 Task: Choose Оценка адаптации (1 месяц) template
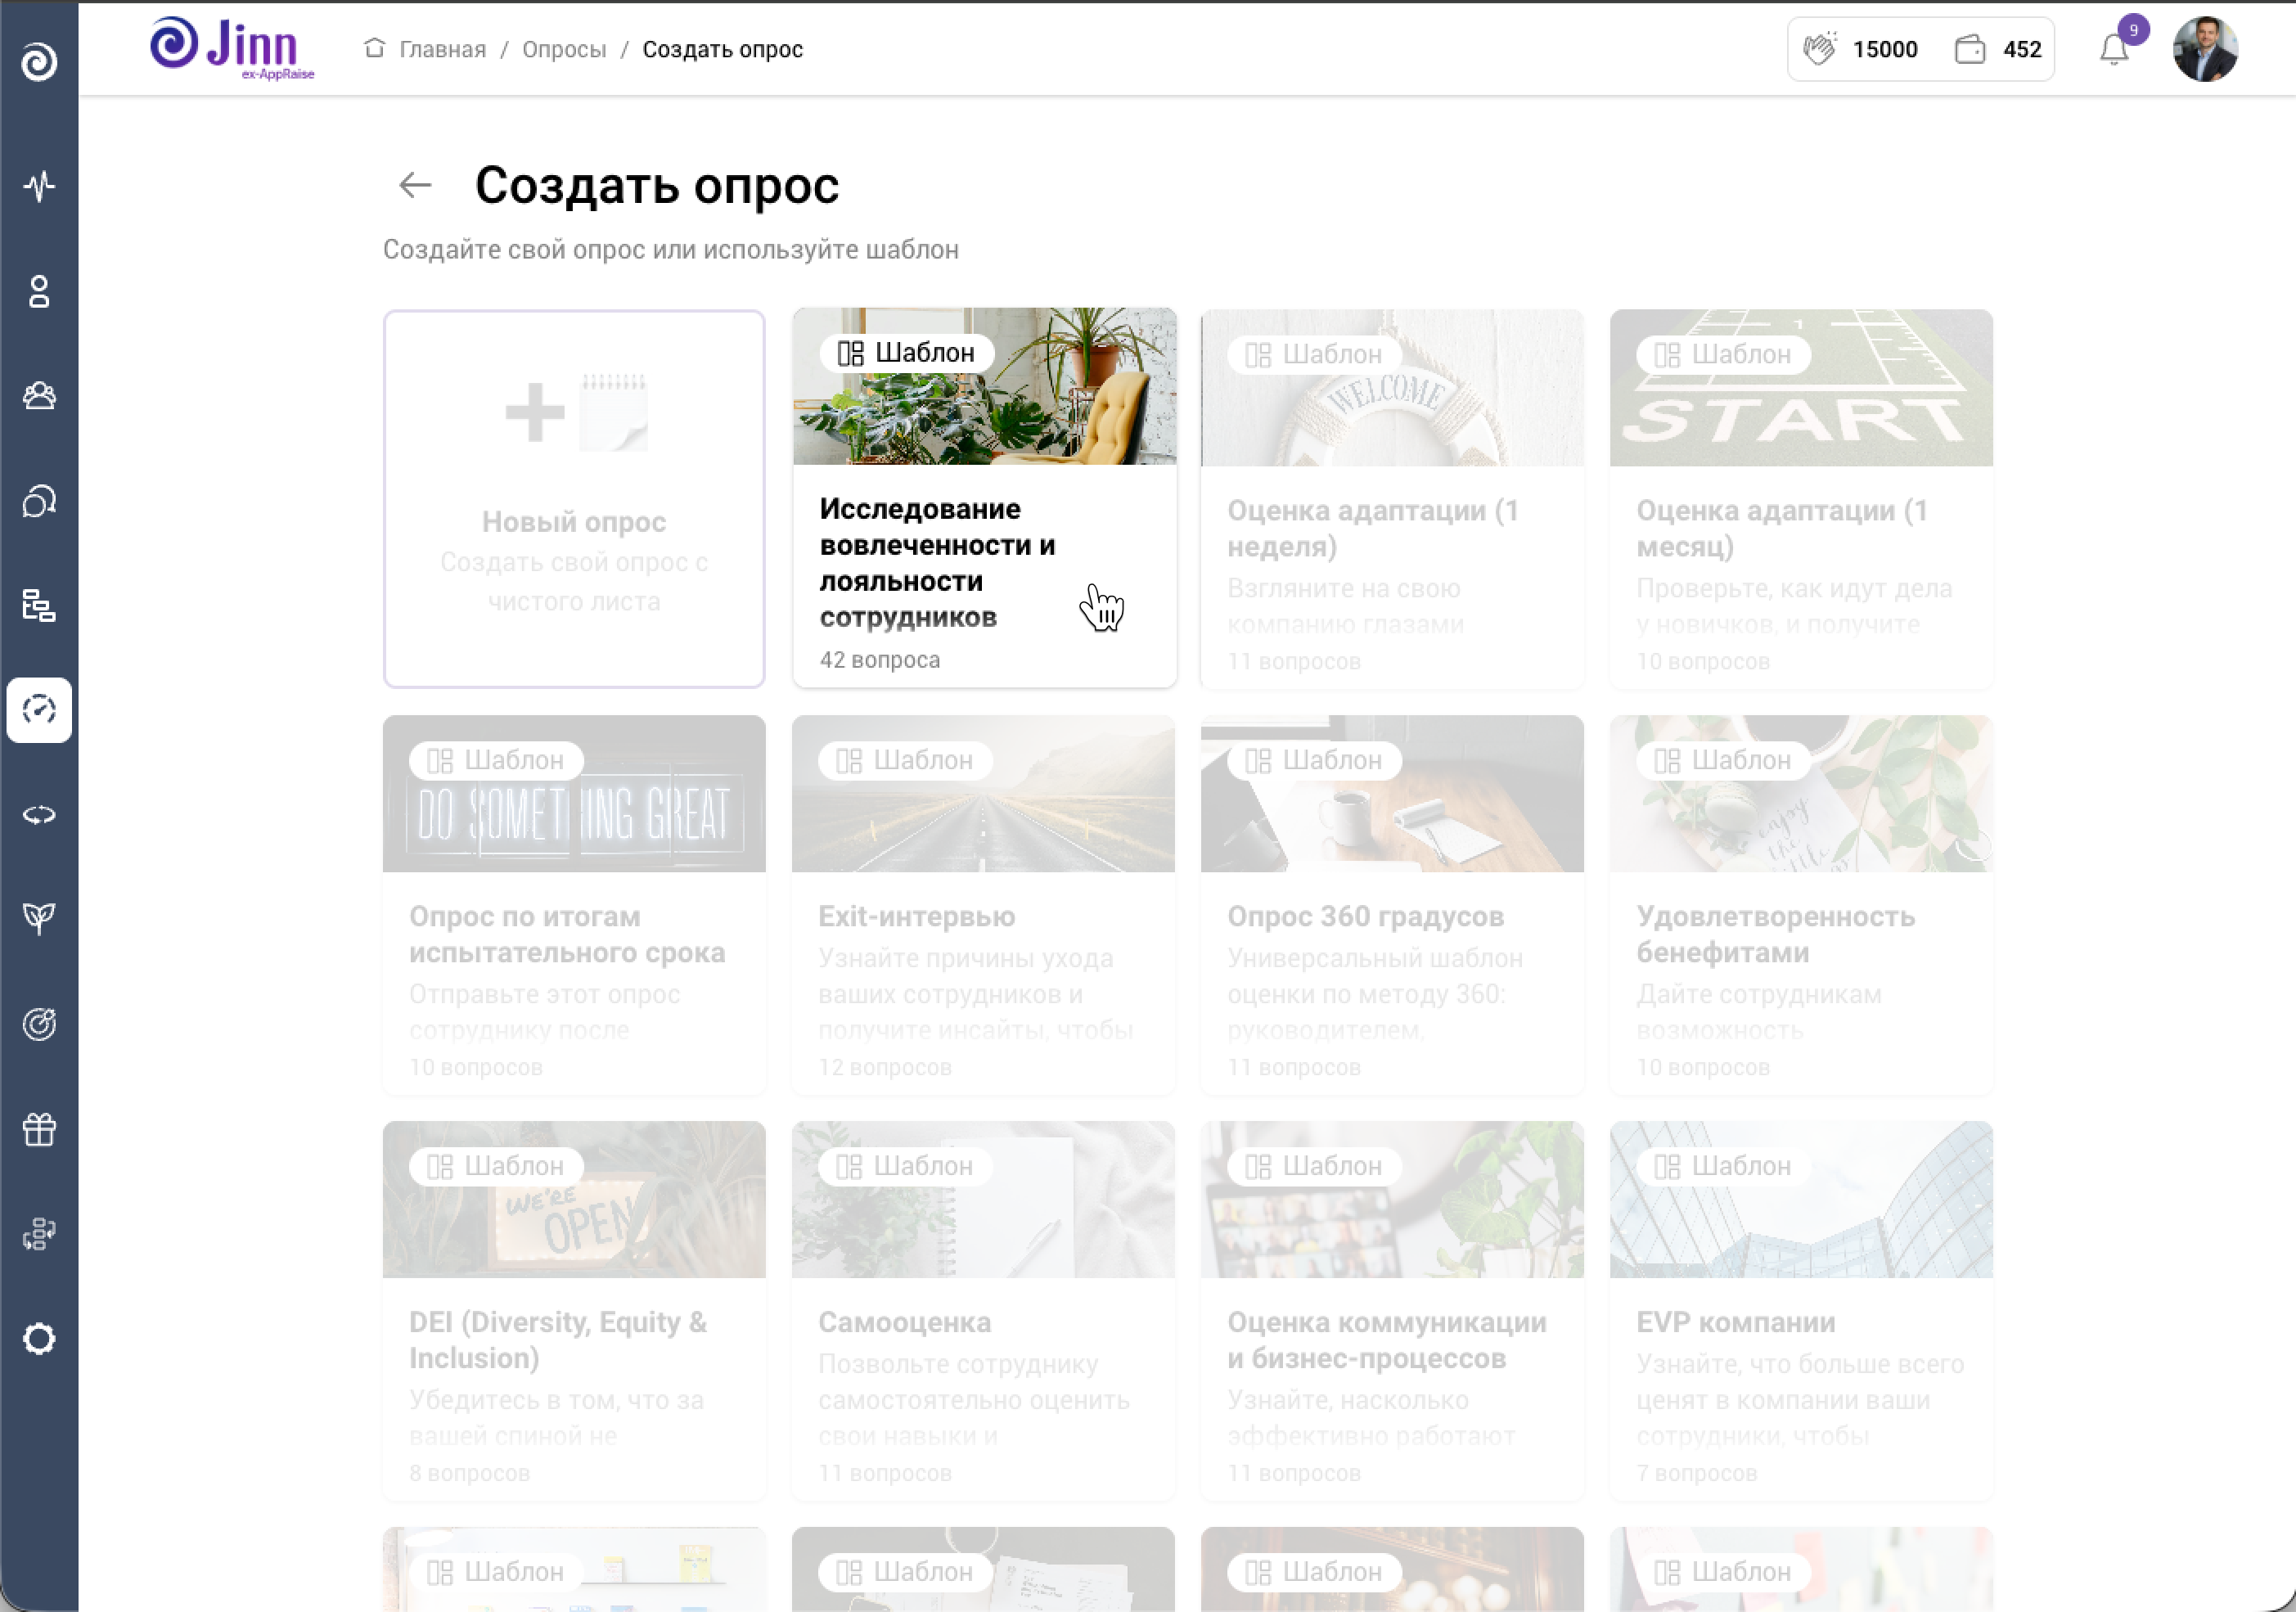click(1801, 498)
